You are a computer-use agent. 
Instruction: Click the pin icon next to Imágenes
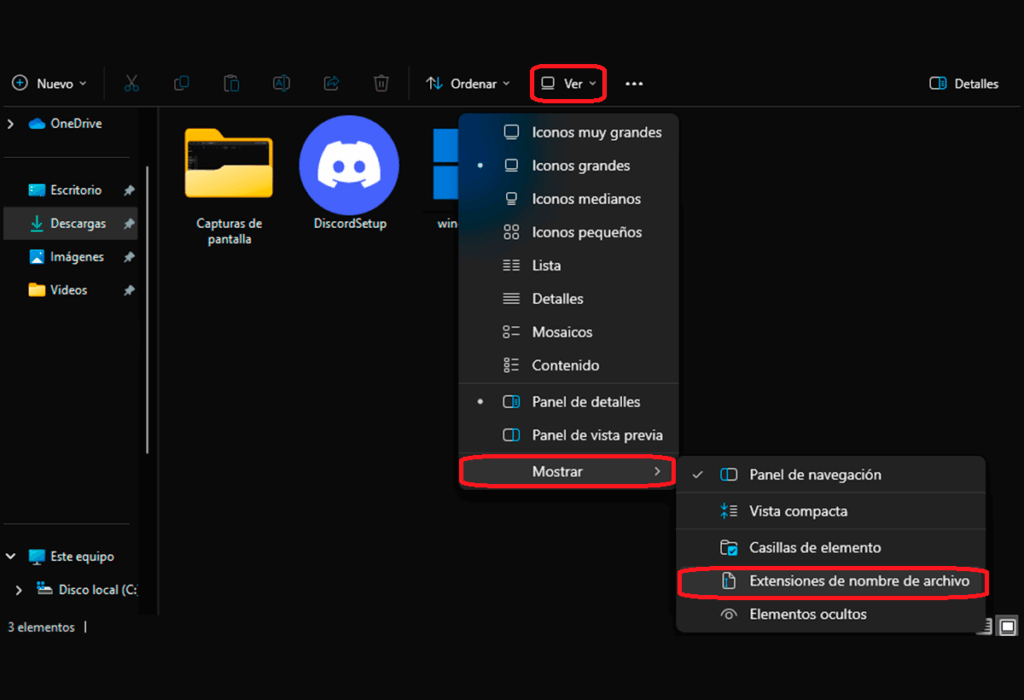point(129,257)
